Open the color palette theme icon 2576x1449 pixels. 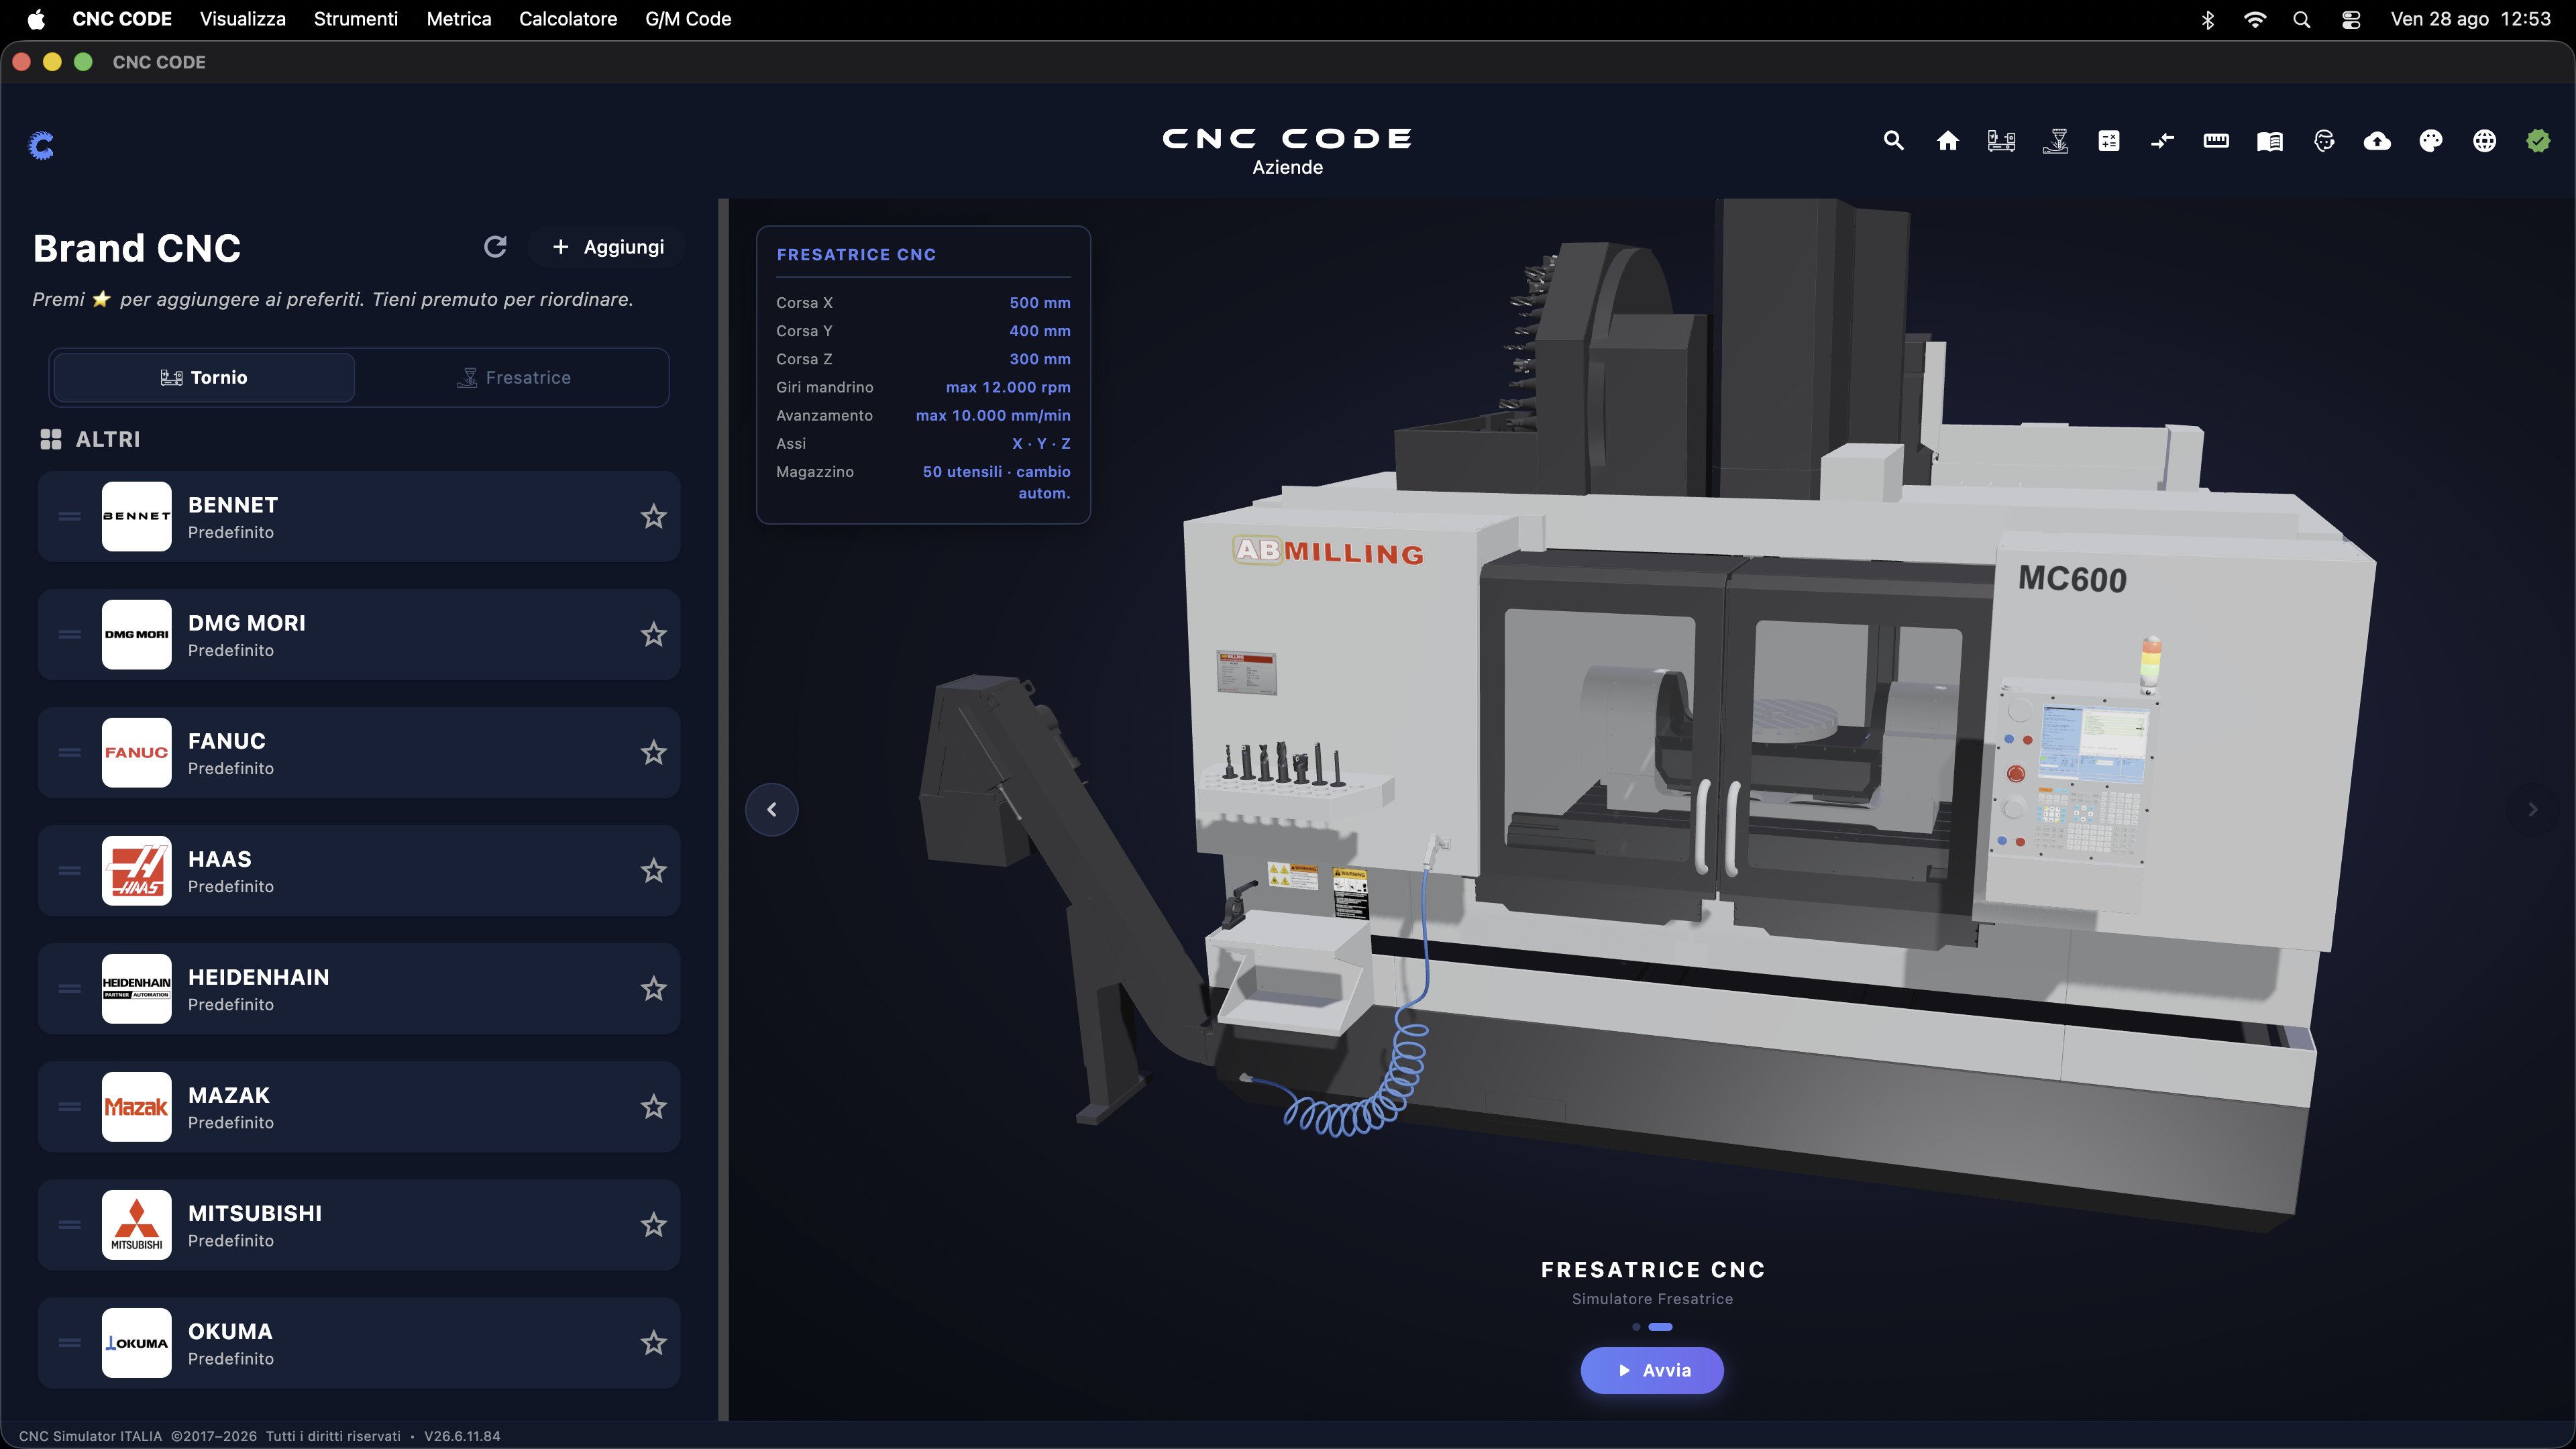(x=2431, y=141)
